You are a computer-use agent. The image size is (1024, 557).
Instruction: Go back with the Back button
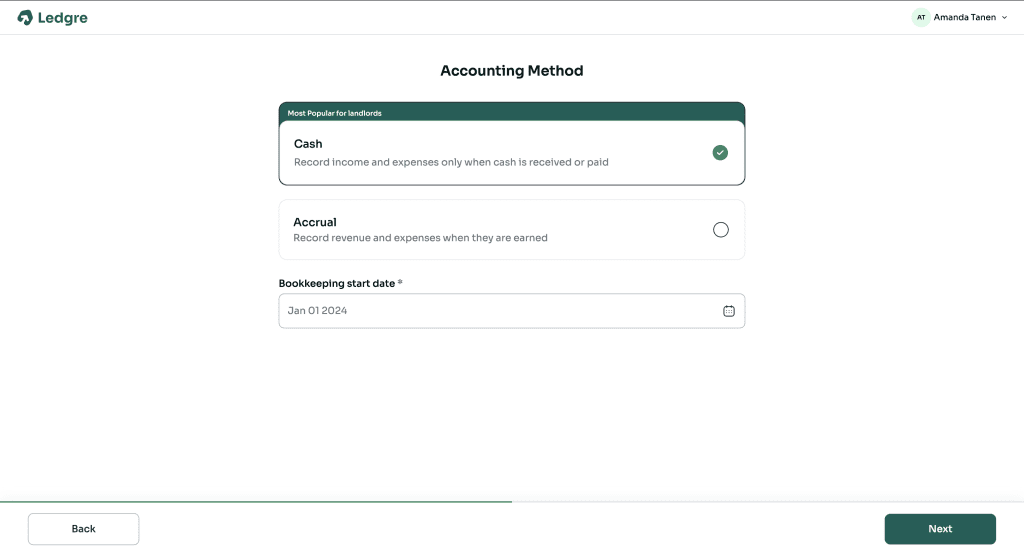tap(83, 529)
